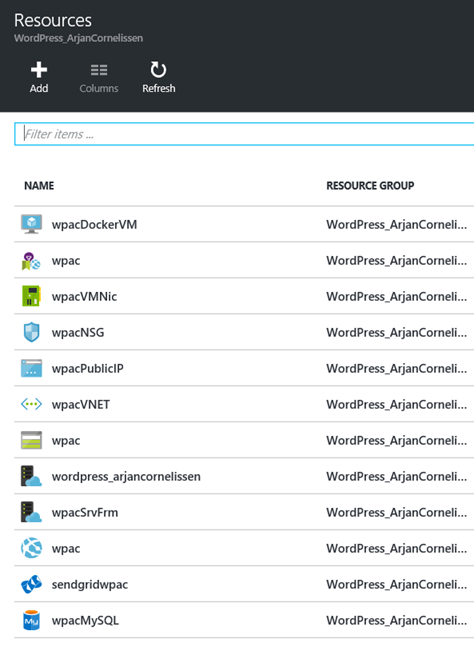
Task: Click the Filter items text field
Action: pos(244,134)
